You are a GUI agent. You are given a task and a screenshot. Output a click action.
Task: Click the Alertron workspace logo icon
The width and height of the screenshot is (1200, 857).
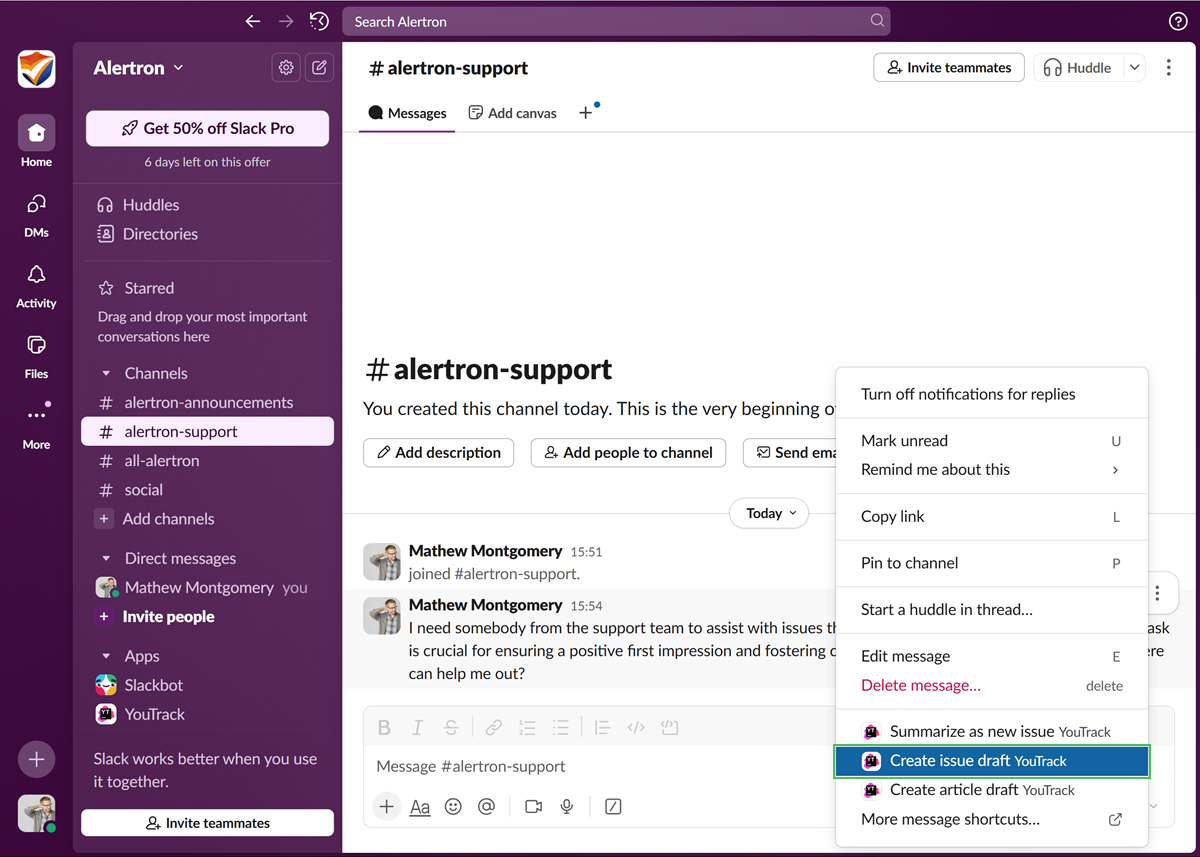point(36,69)
